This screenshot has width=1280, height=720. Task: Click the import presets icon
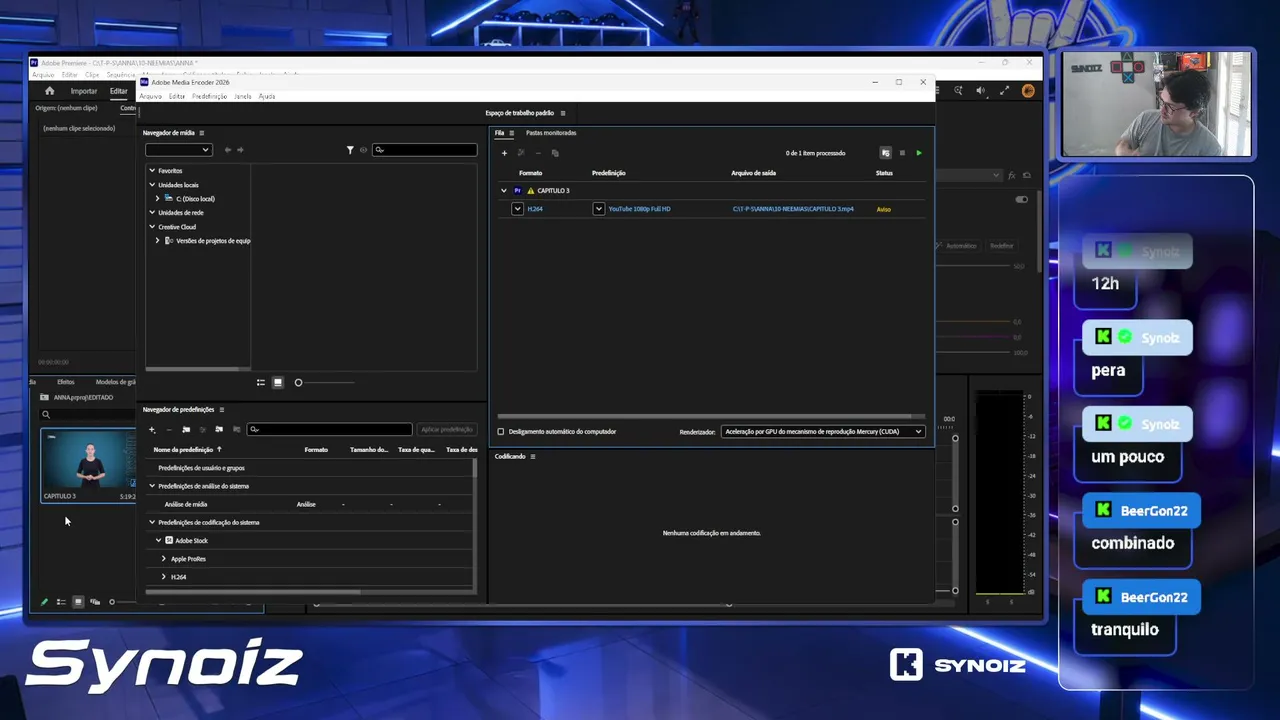click(x=219, y=429)
